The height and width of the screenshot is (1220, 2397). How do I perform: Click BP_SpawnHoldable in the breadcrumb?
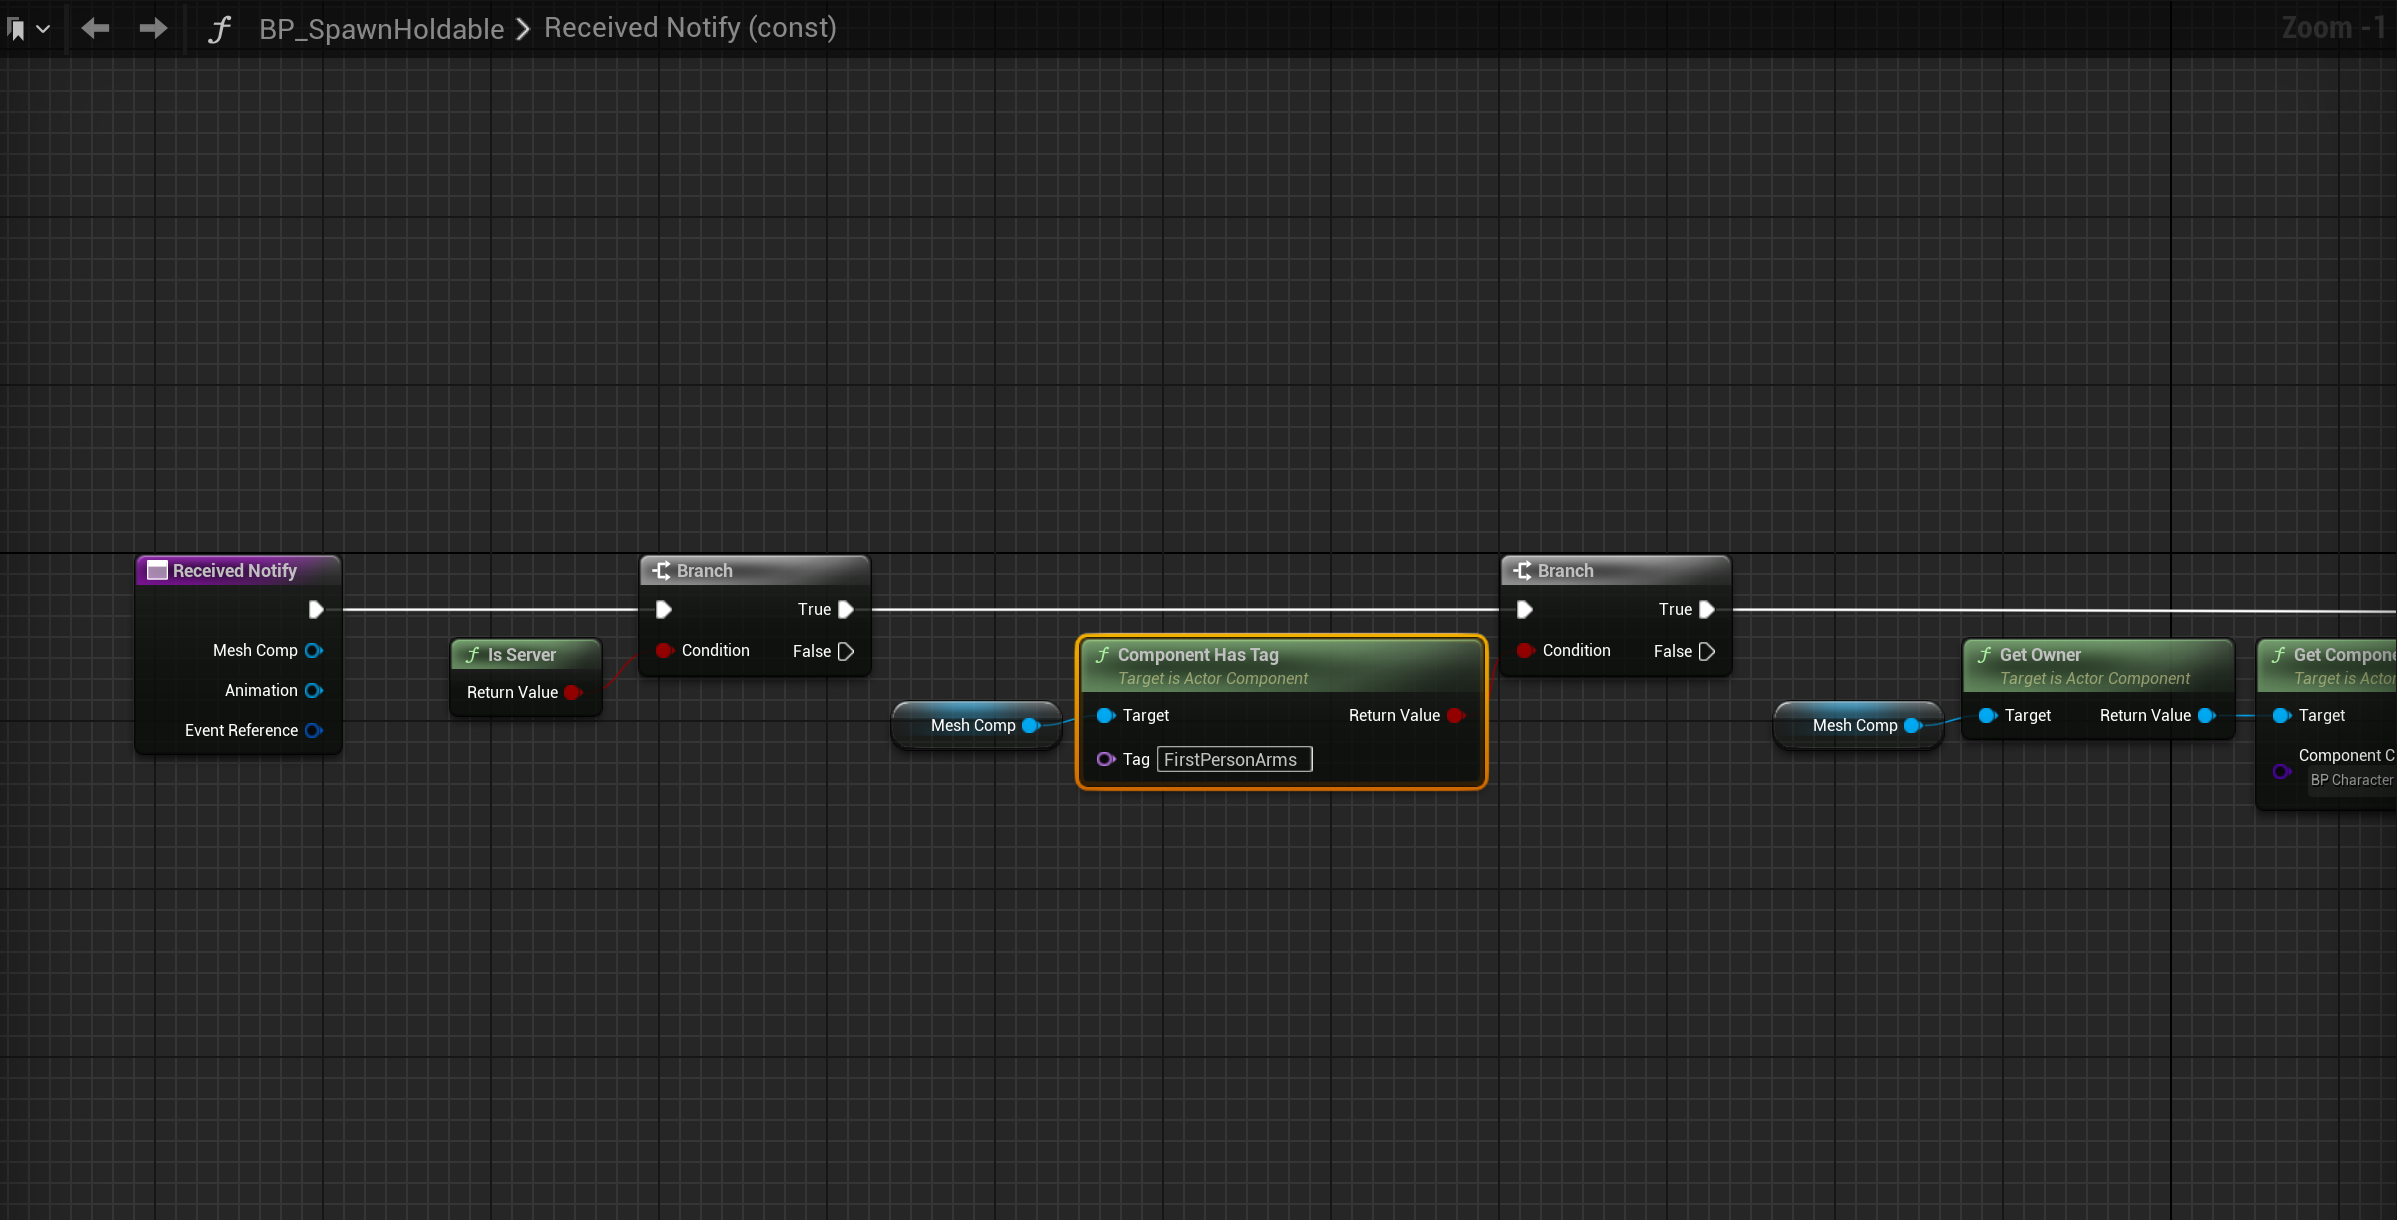[x=381, y=29]
